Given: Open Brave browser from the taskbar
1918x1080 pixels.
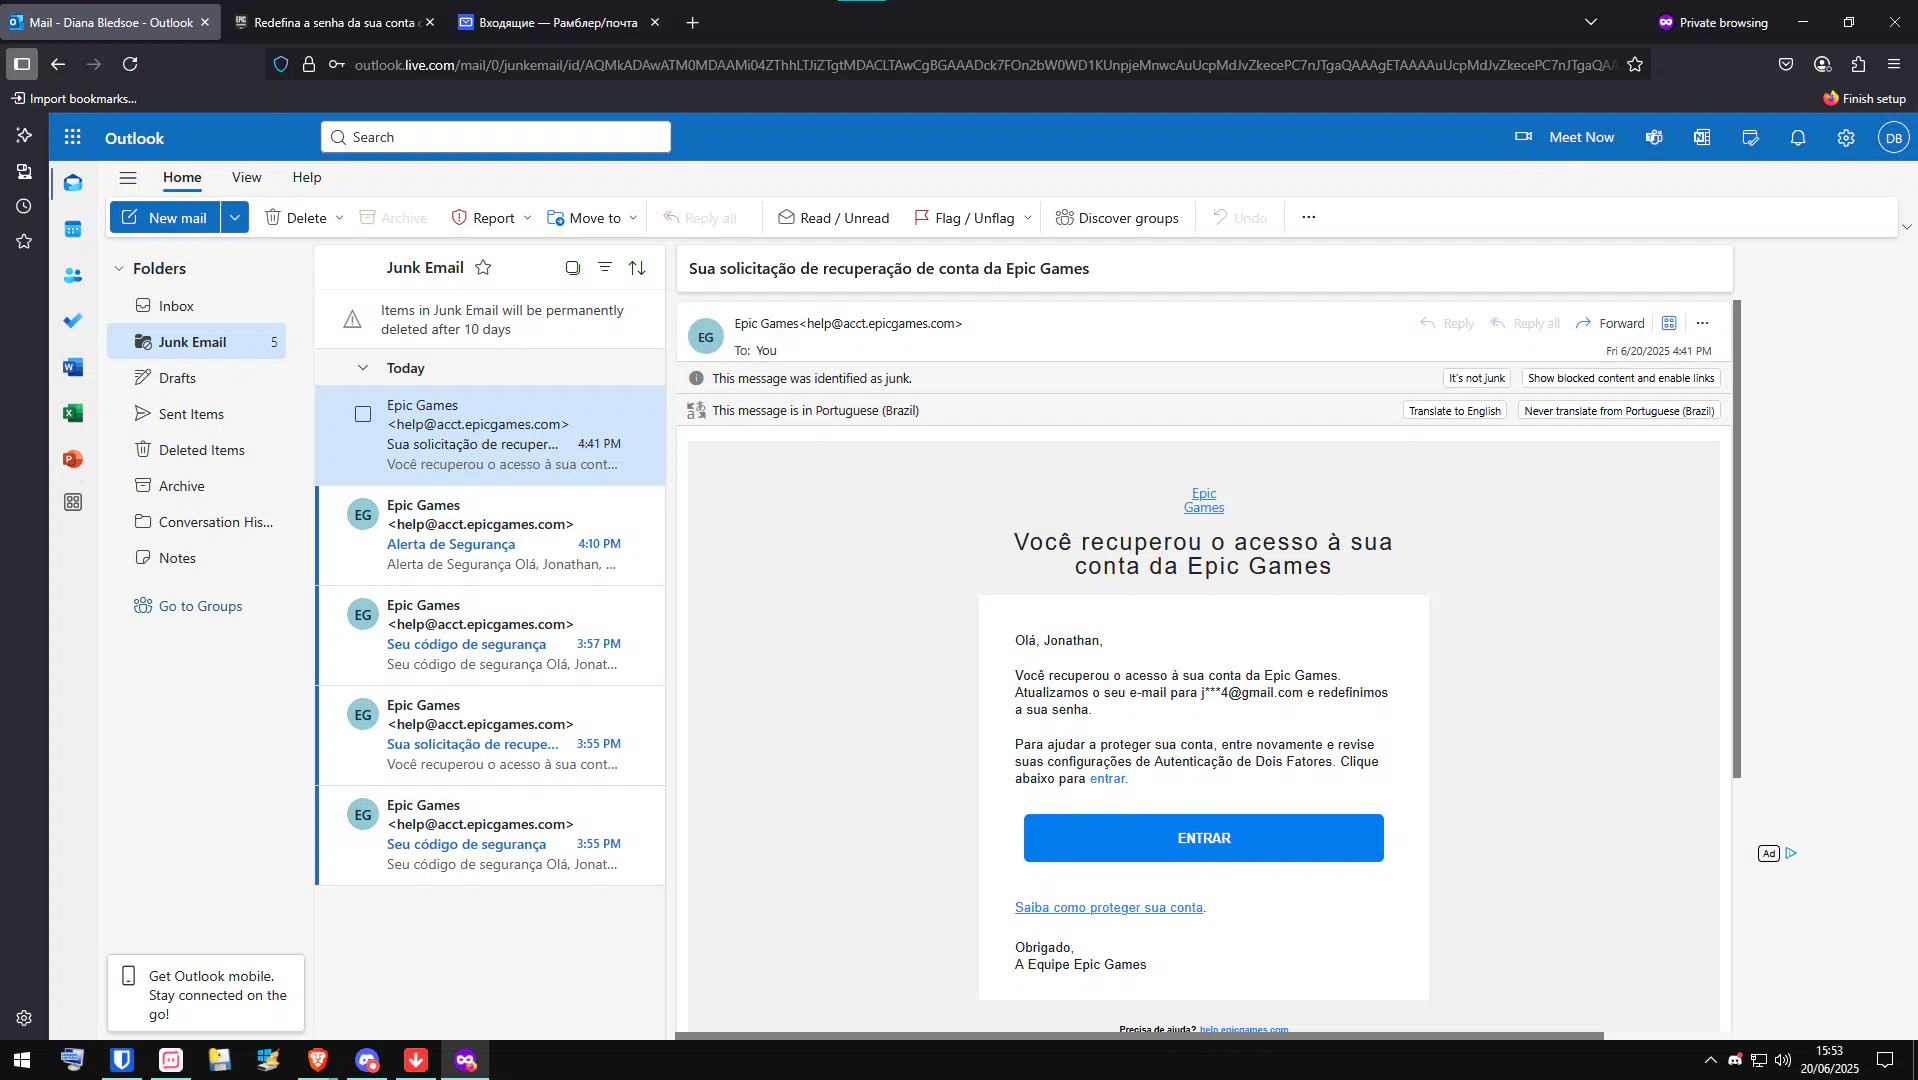Looking at the screenshot, I should [318, 1060].
